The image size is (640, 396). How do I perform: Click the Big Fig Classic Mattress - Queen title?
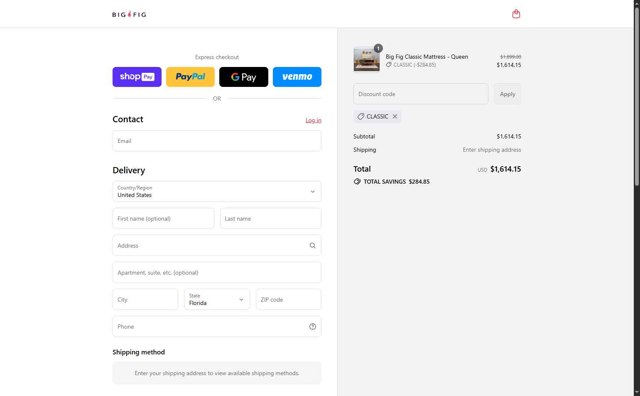427,57
